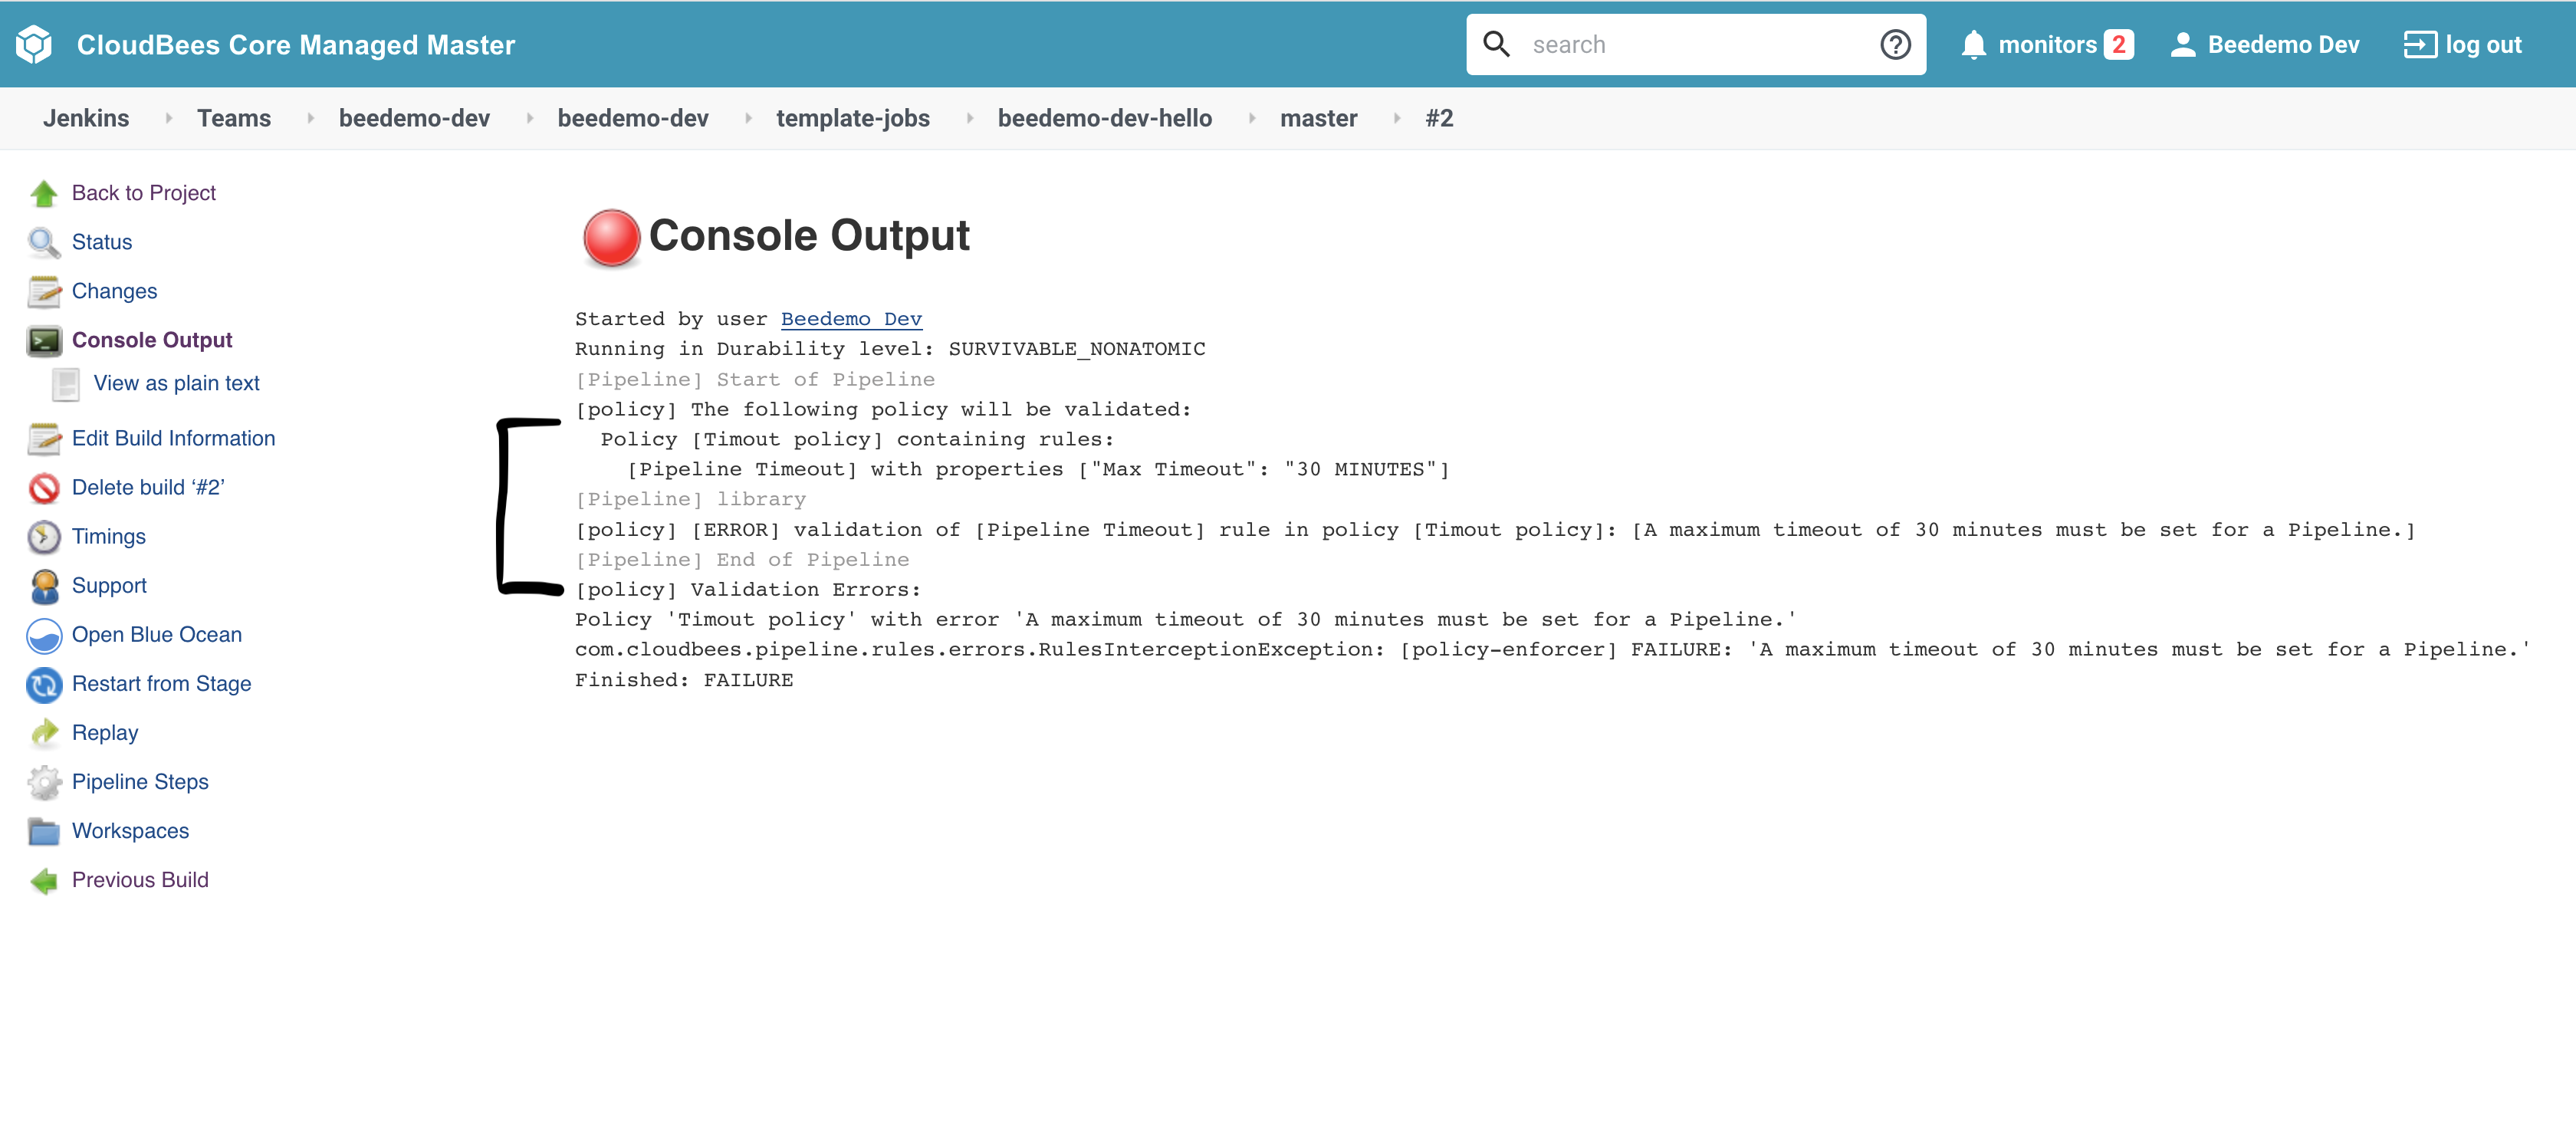Viewport: 2576px width, 1124px height.
Task: Open Pipeline Steps link
Action: (140, 782)
